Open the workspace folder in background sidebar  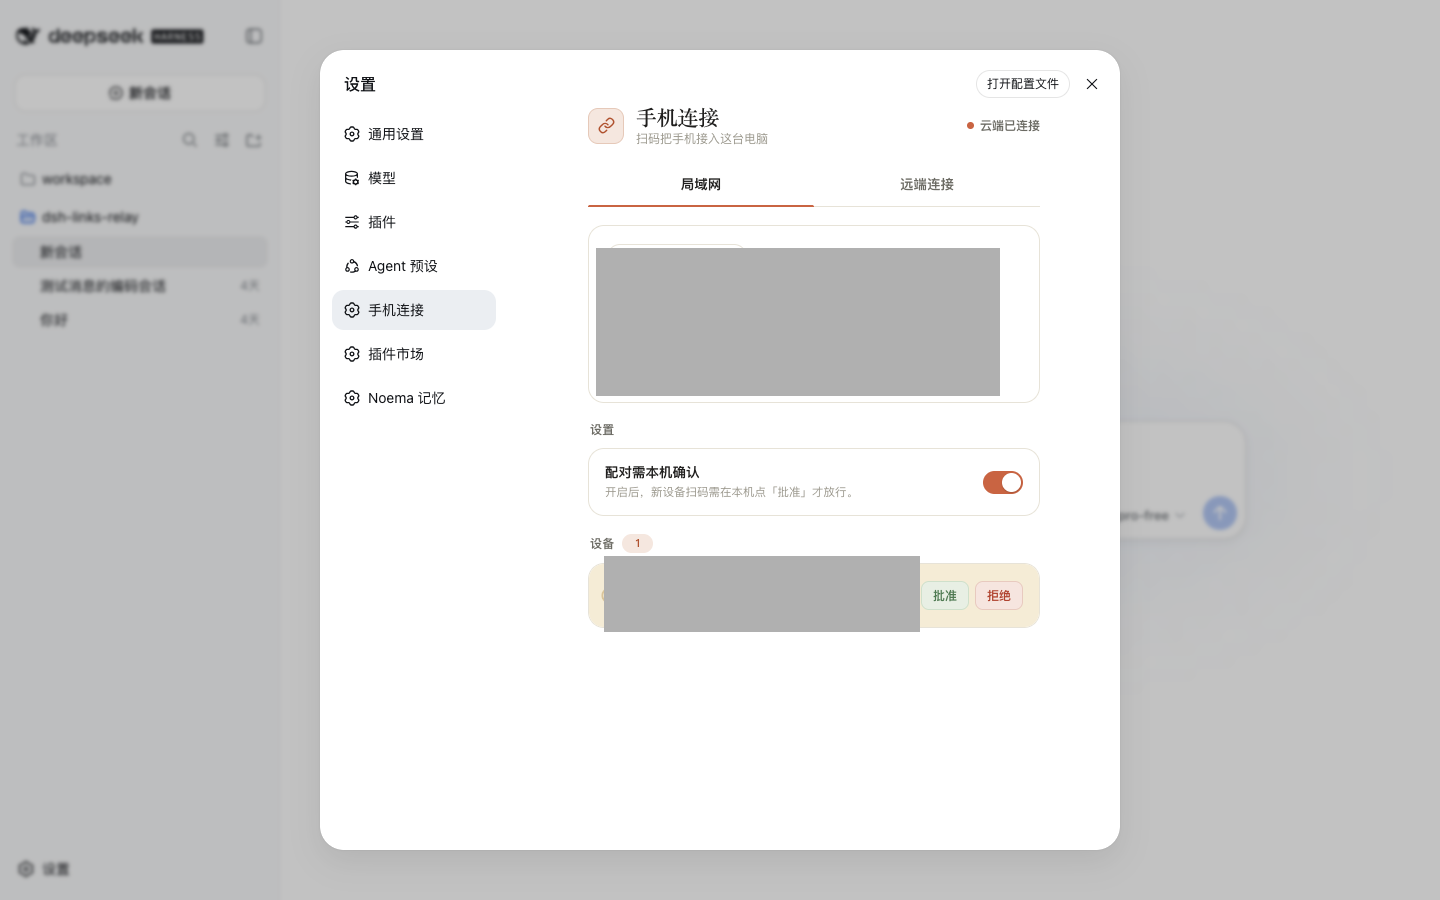[140, 179]
